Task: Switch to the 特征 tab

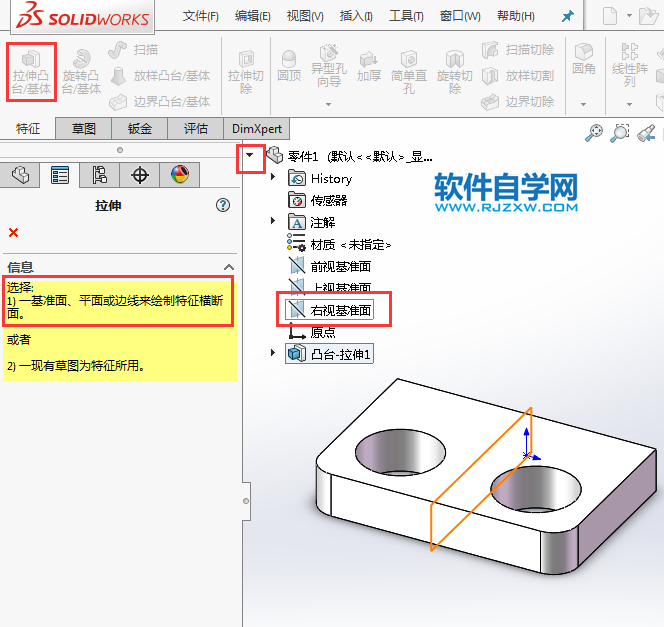Action: click(28, 129)
